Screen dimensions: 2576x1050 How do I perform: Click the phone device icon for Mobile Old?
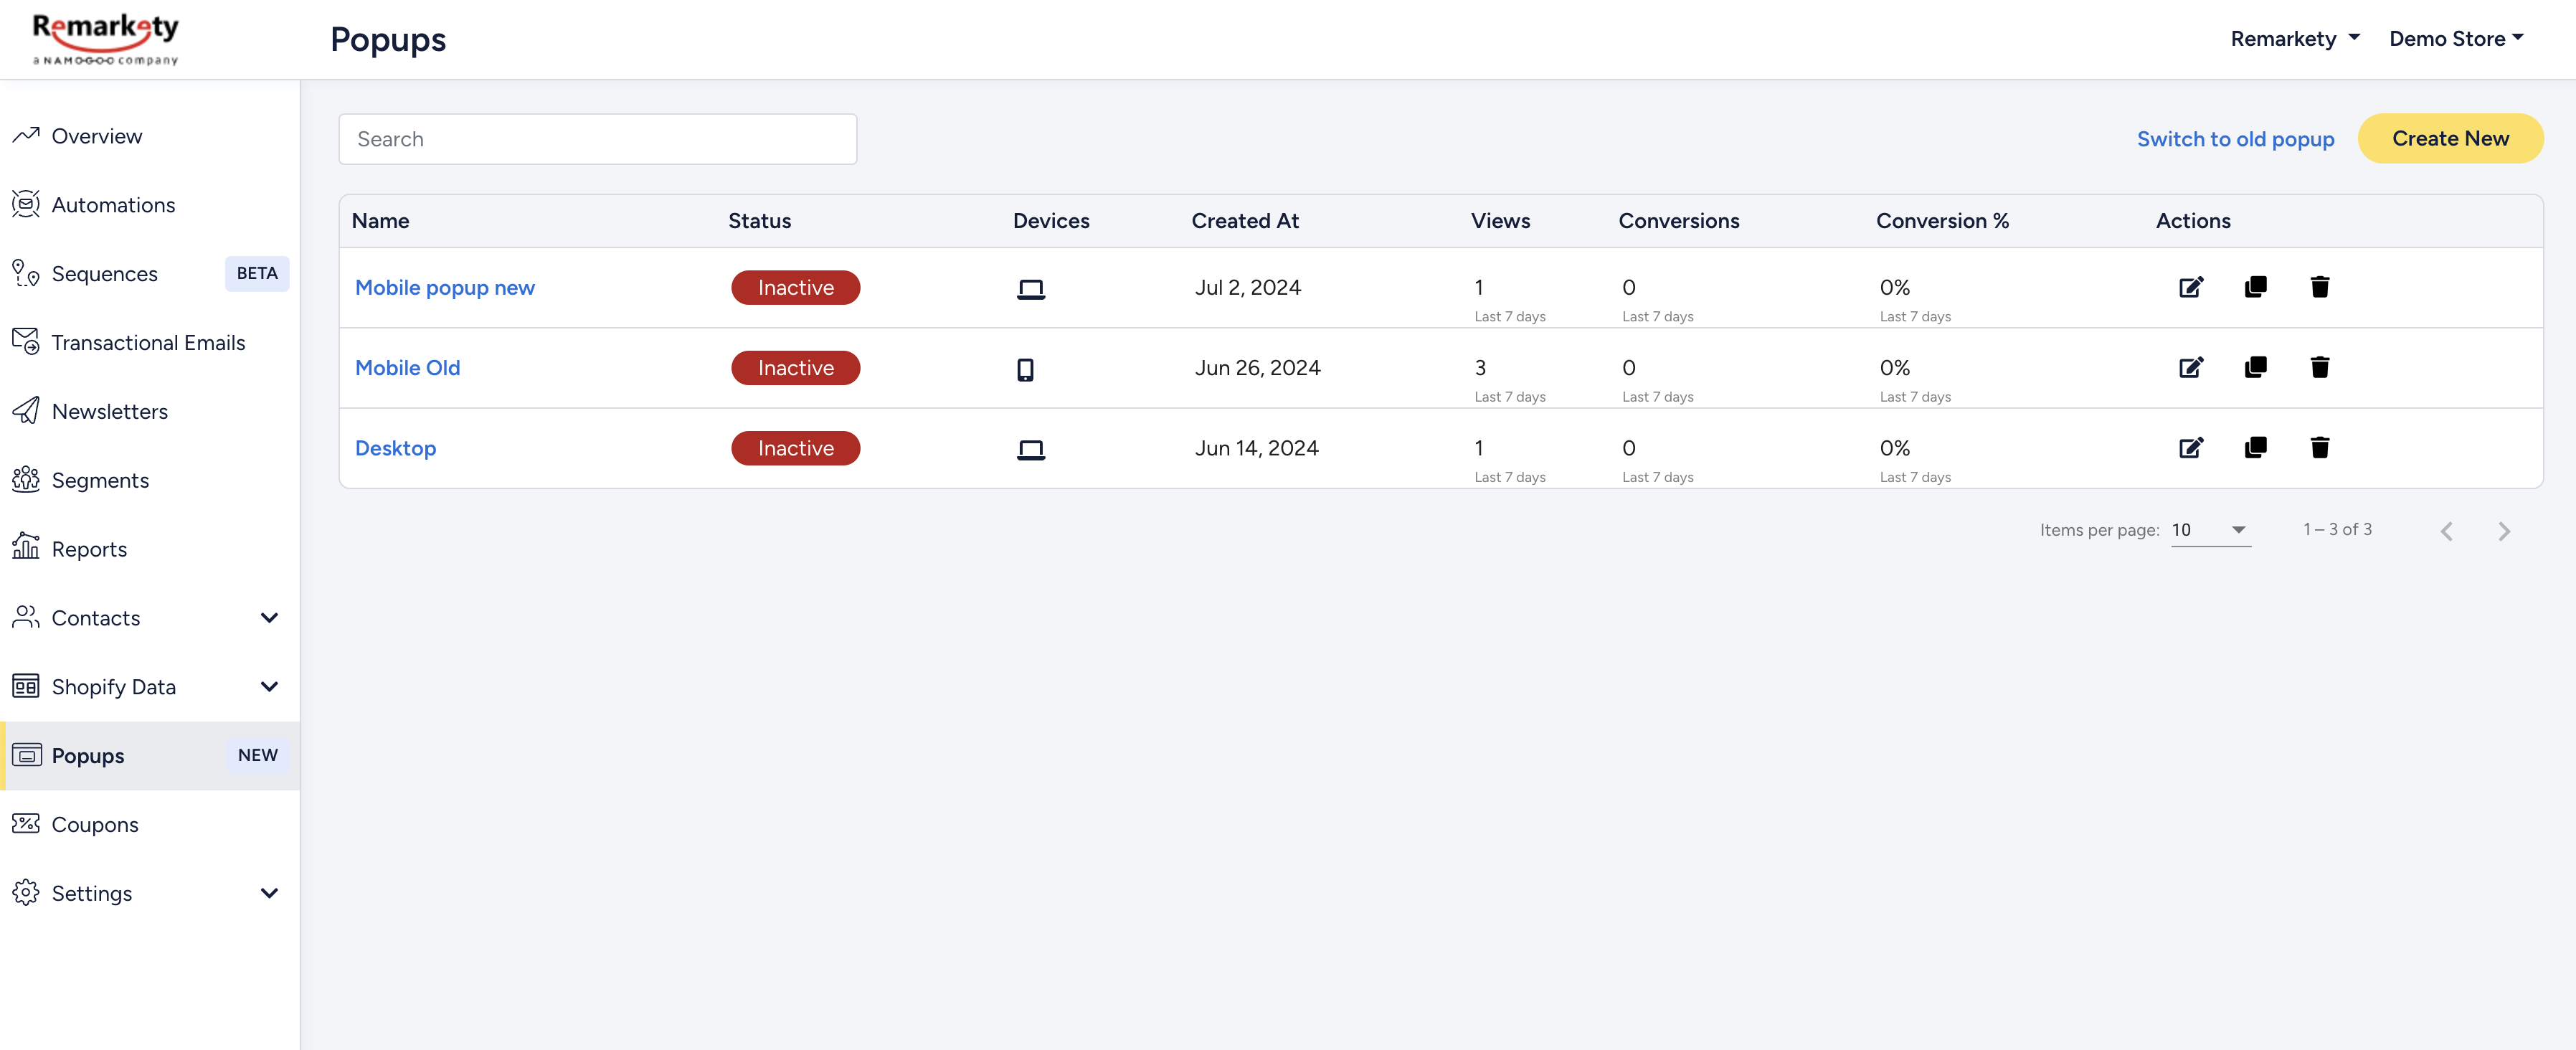point(1025,370)
